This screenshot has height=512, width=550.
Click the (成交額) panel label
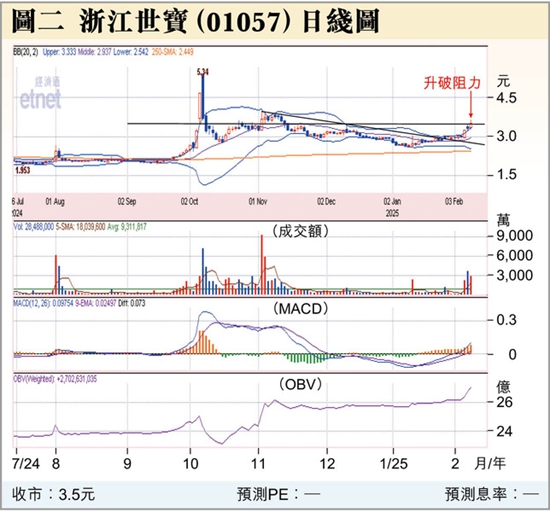pyautogui.click(x=301, y=231)
